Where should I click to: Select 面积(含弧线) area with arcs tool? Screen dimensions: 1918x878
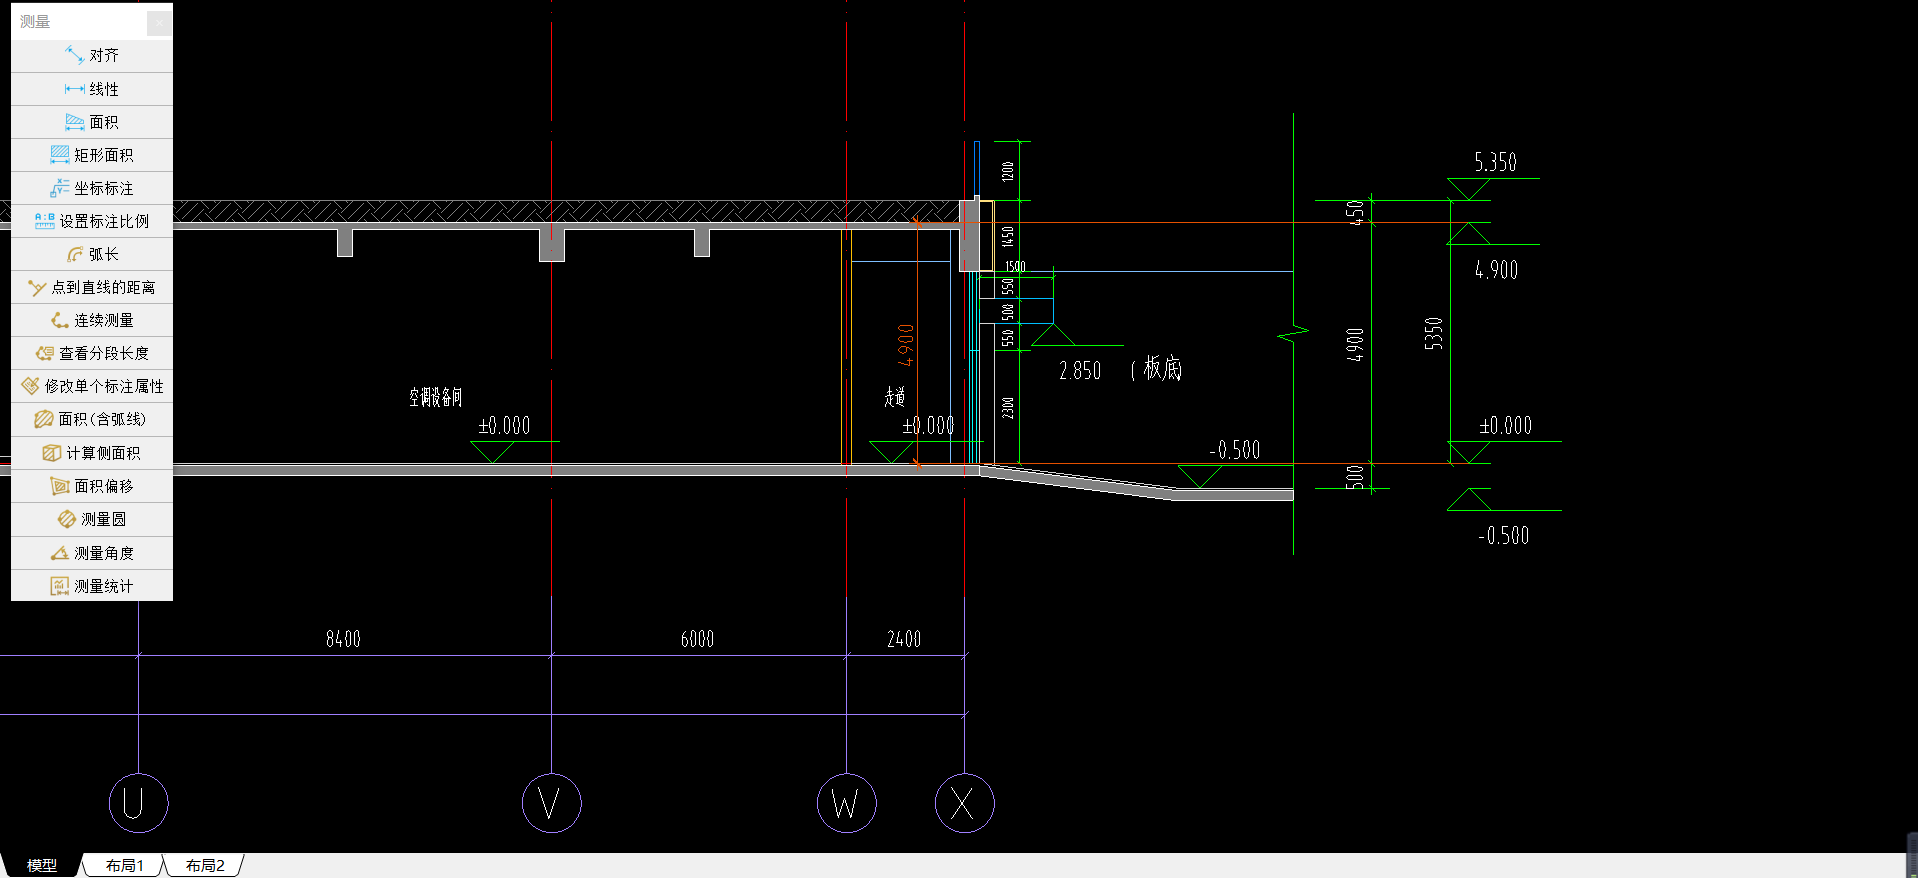tap(92, 419)
